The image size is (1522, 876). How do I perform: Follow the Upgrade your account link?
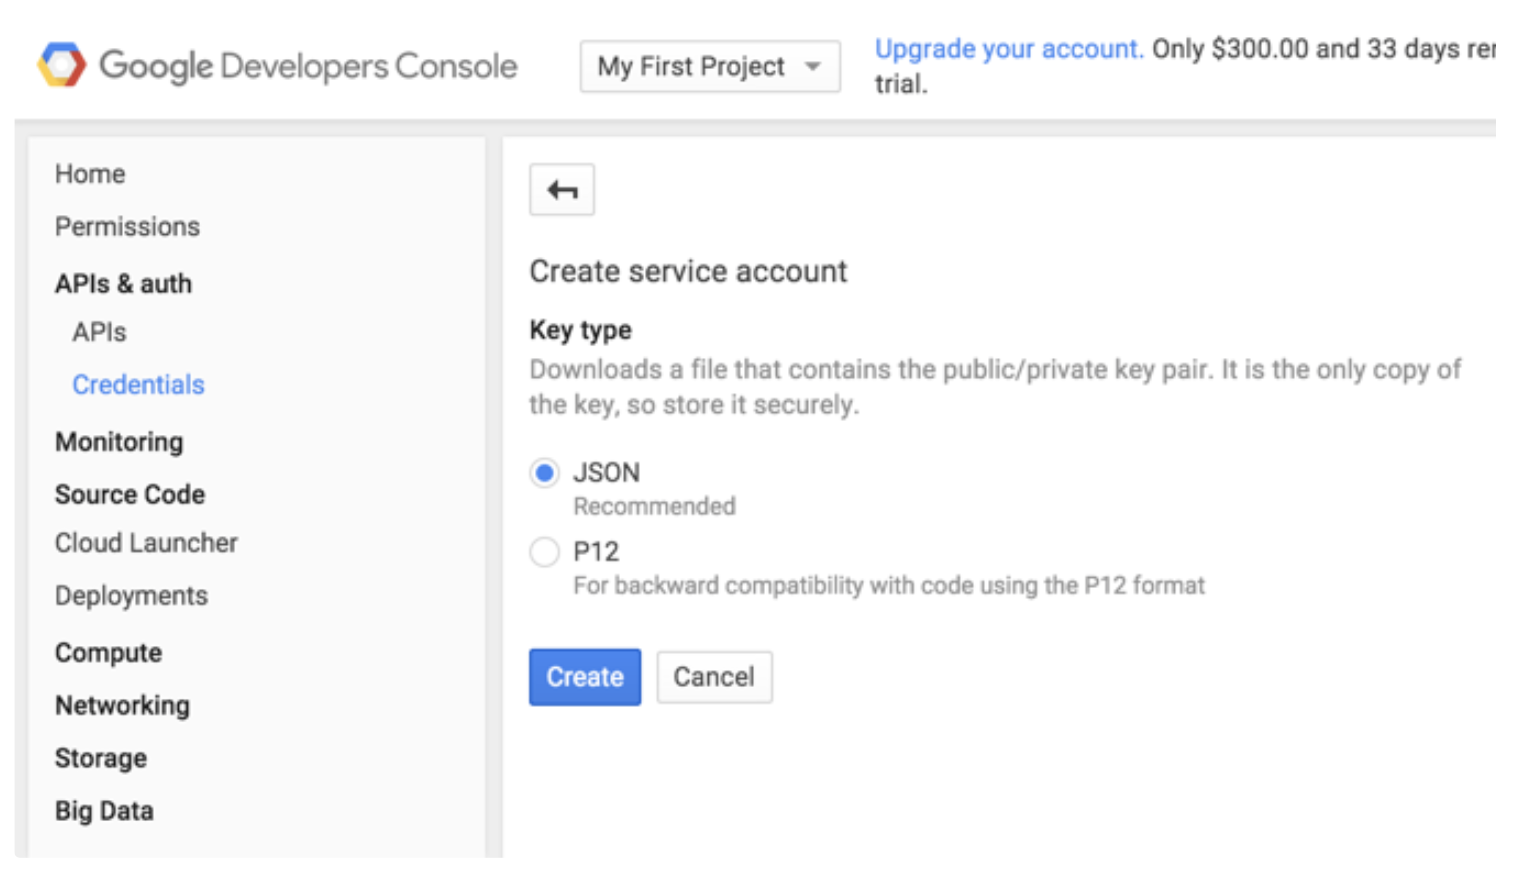1008,49
